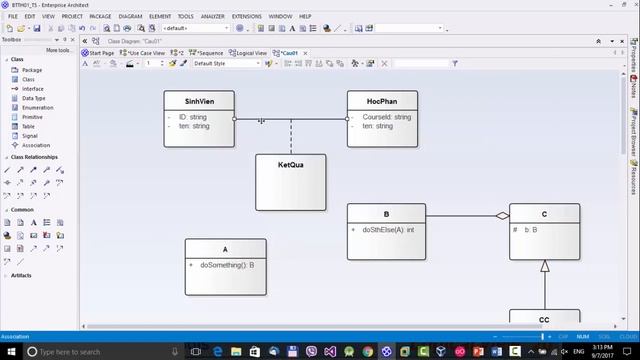Open the Toolbox menu arrow
Viewport: 640px width, 360px height.
click(x=57, y=40)
